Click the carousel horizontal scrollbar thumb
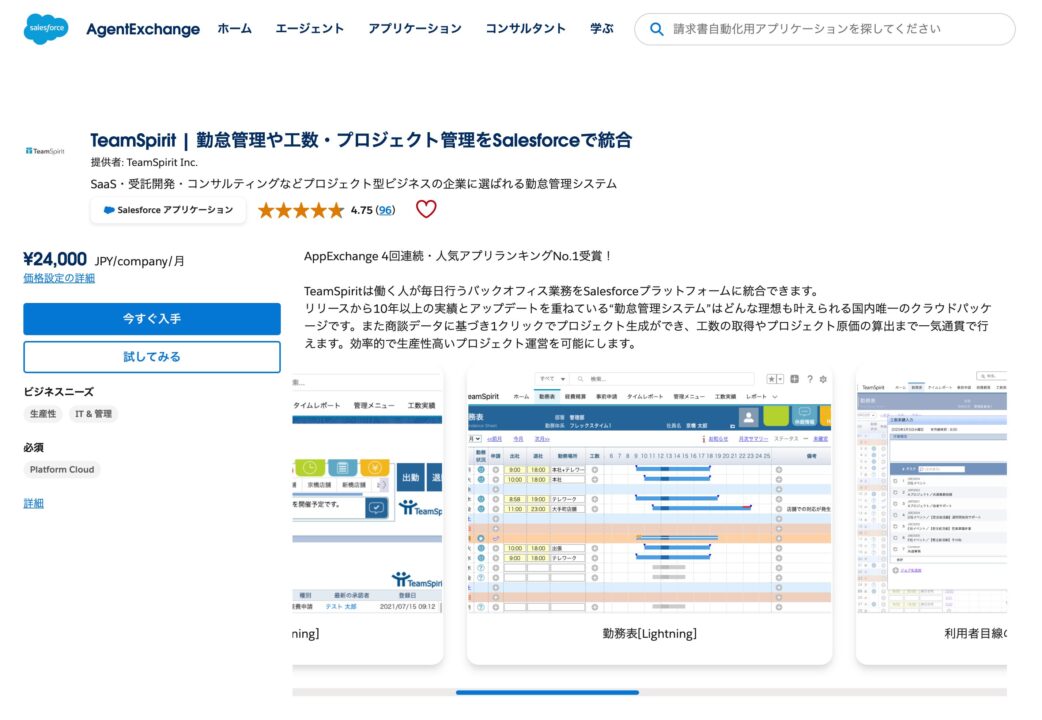This screenshot has width=1042, height=720. (547, 692)
